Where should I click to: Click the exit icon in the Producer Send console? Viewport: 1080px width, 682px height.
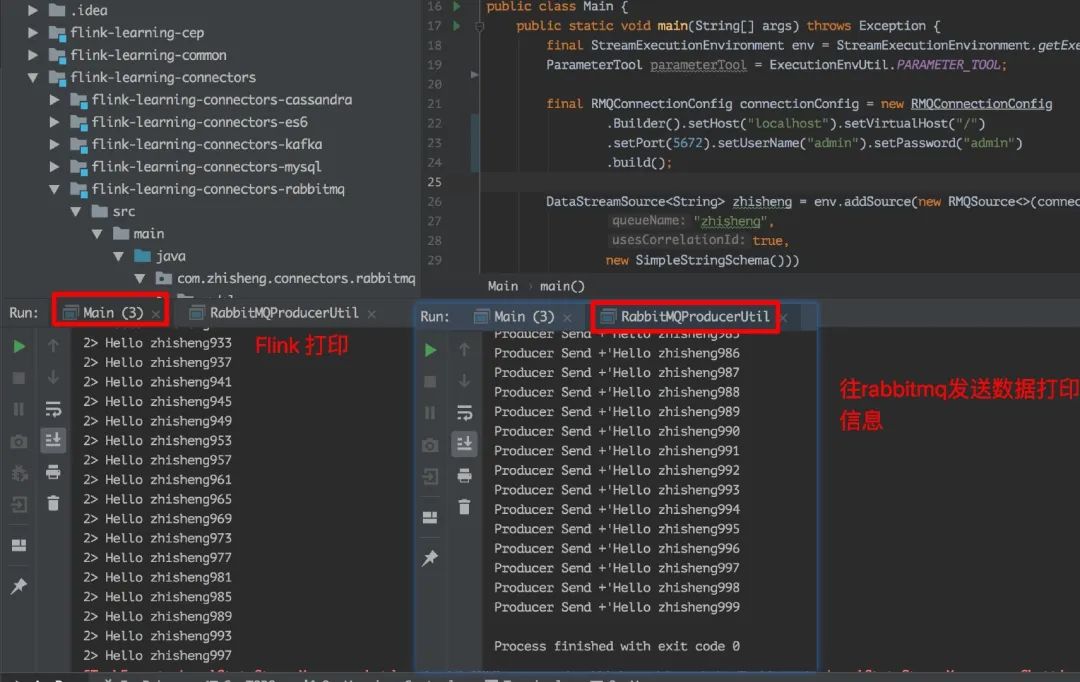tap(430, 477)
